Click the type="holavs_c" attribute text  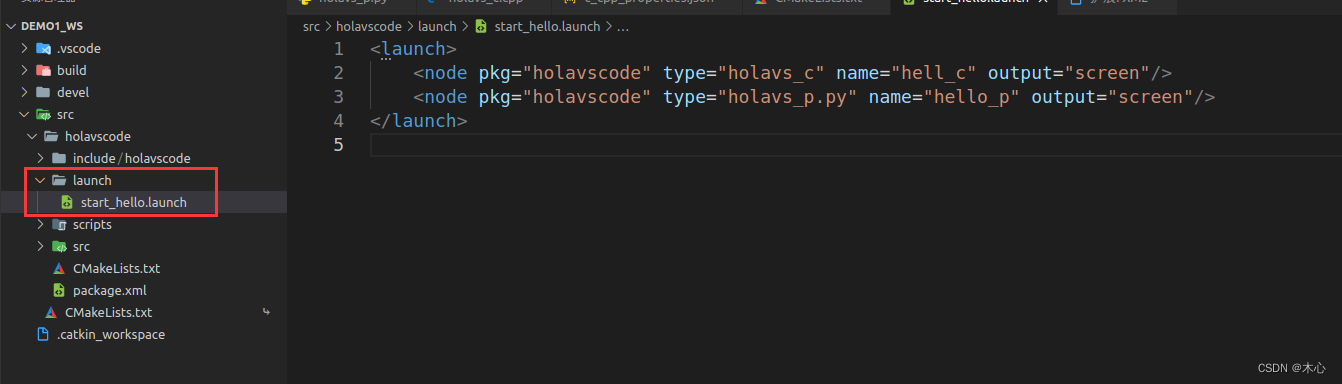744,72
